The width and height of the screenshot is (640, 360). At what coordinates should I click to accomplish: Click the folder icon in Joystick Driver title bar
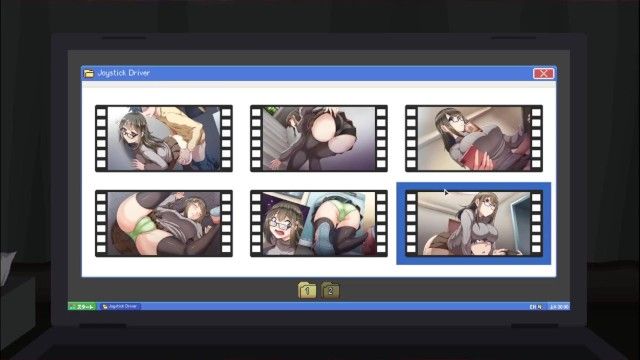tap(89, 73)
